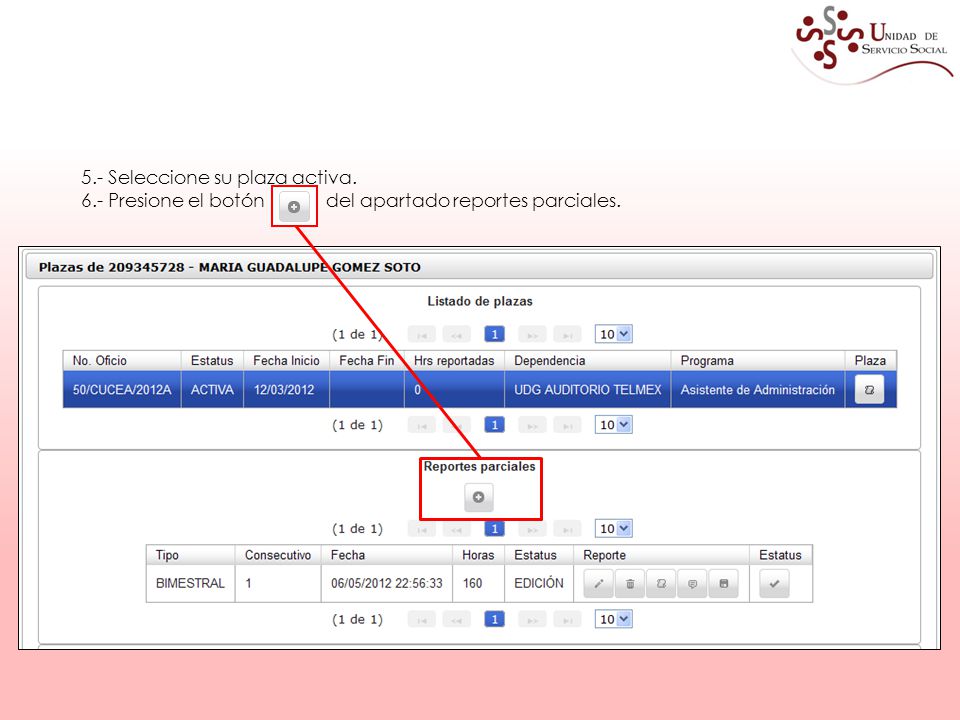Open rows-per-page dropdown below the plazas table

coord(613,425)
